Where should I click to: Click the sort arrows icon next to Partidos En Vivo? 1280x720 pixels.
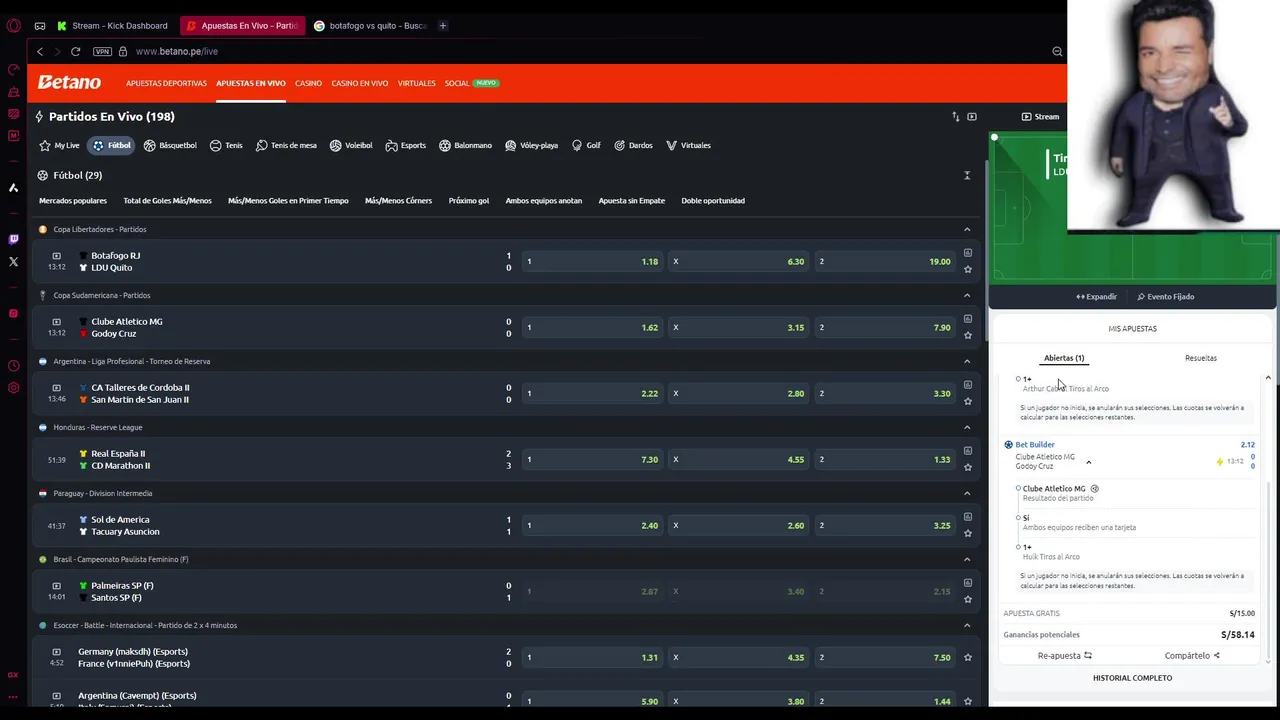(x=955, y=117)
